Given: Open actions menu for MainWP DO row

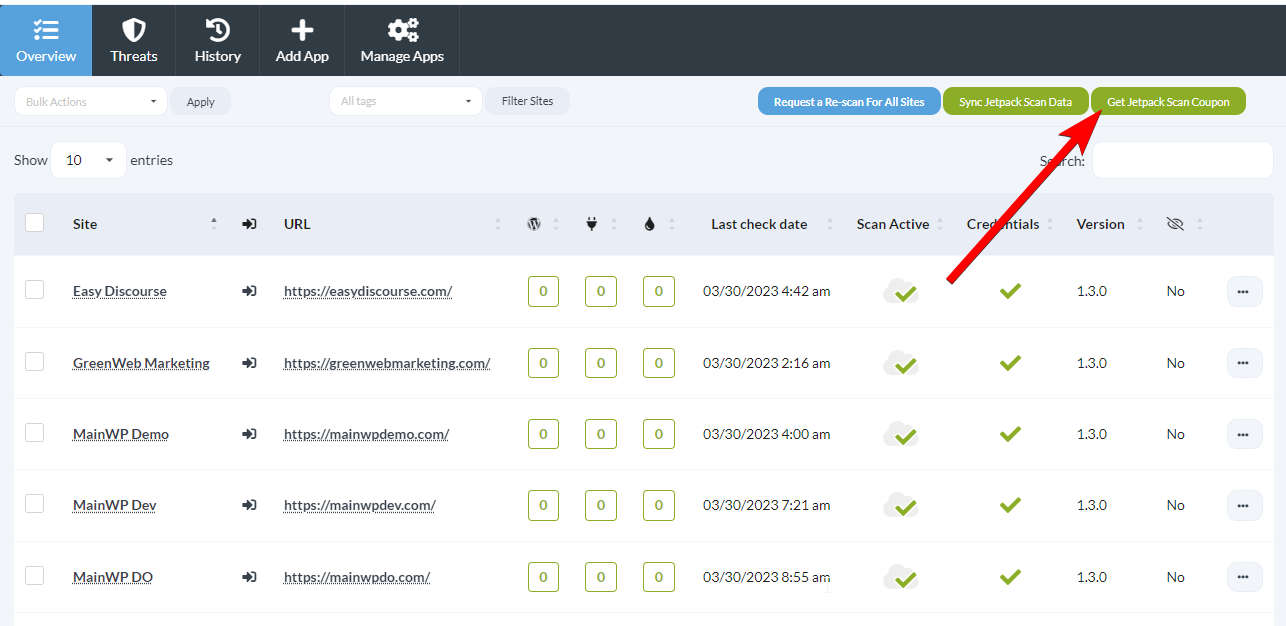Looking at the screenshot, I should point(1244,577).
